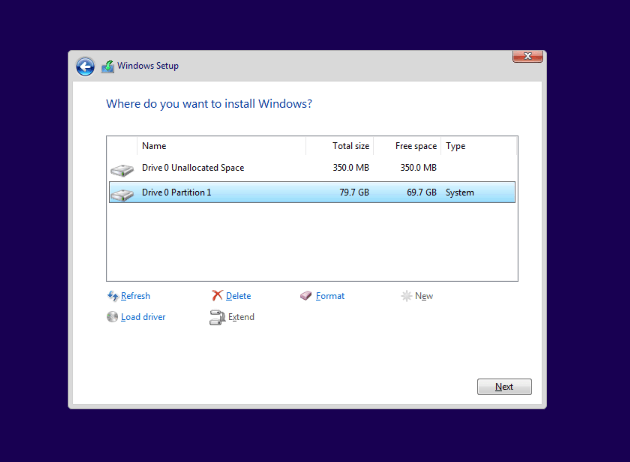Sort by the Free space column header

[415, 146]
